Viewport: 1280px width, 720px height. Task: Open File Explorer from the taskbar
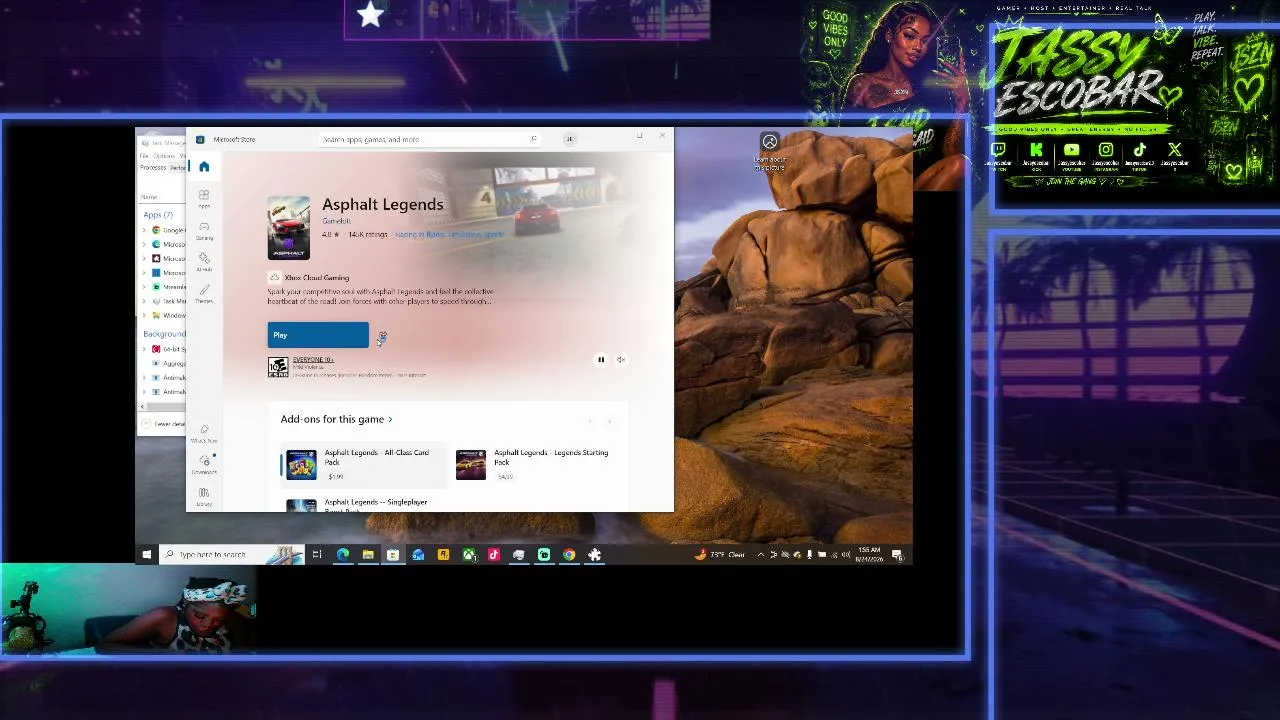(368, 555)
